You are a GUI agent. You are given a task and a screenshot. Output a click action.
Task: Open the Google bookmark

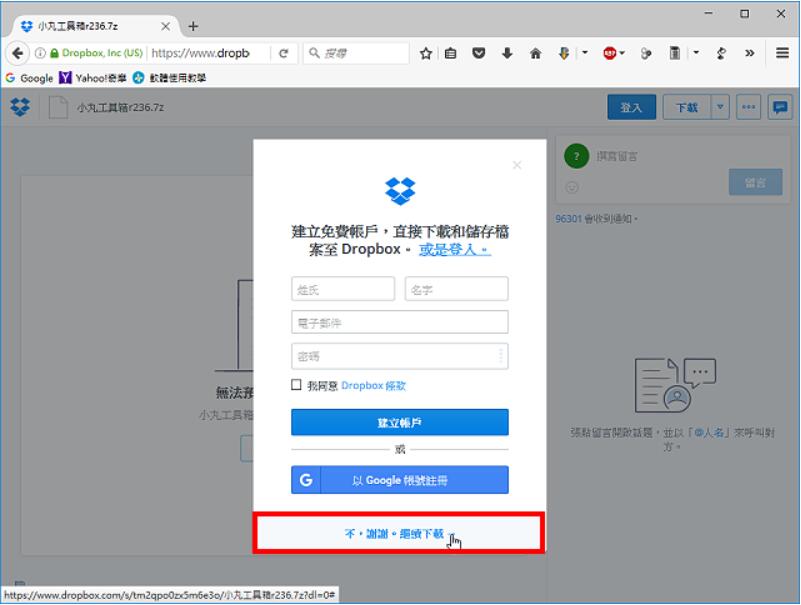pos(30,78)
